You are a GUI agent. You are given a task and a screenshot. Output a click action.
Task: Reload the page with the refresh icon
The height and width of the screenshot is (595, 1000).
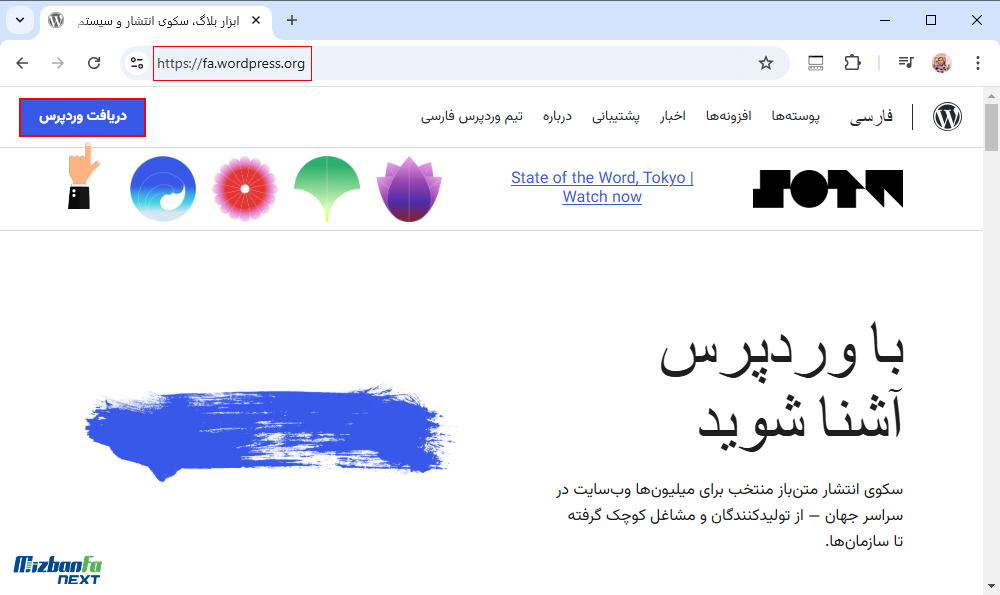(x=94, y=63)
